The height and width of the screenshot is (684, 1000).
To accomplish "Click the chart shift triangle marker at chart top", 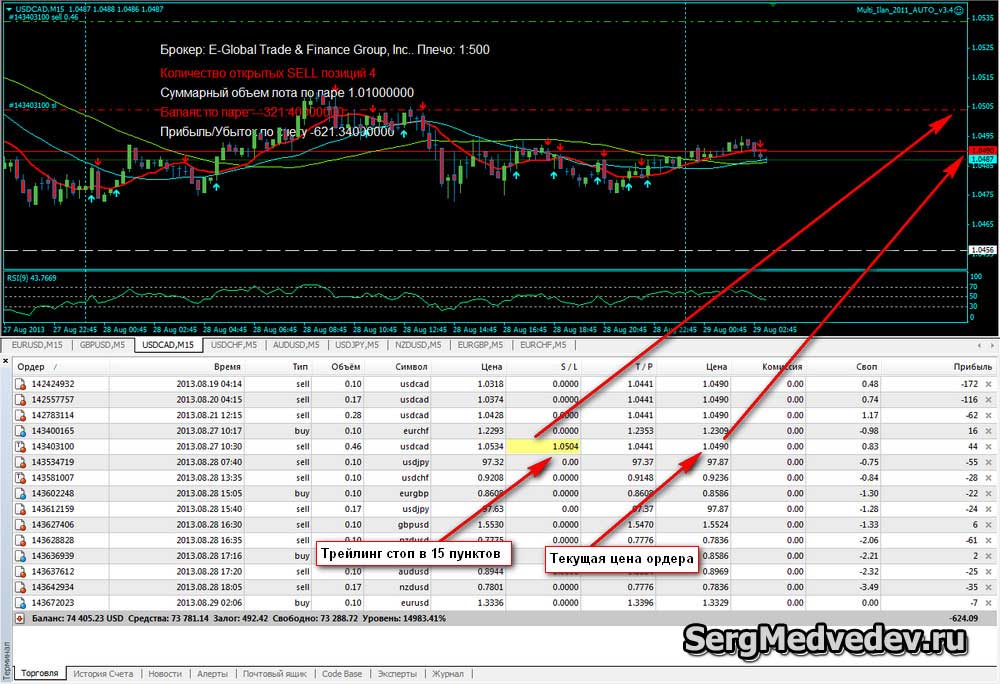I will coord(685,4).
